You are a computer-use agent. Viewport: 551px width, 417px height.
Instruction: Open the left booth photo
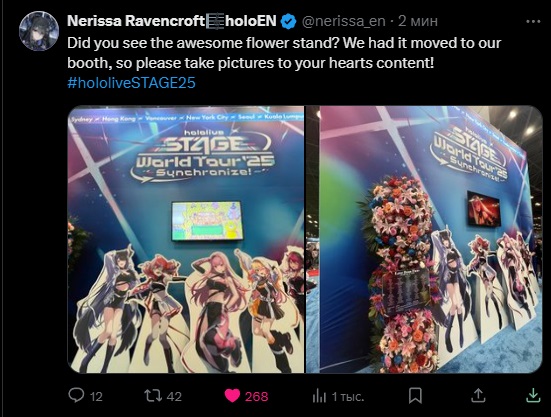(186, 239)
